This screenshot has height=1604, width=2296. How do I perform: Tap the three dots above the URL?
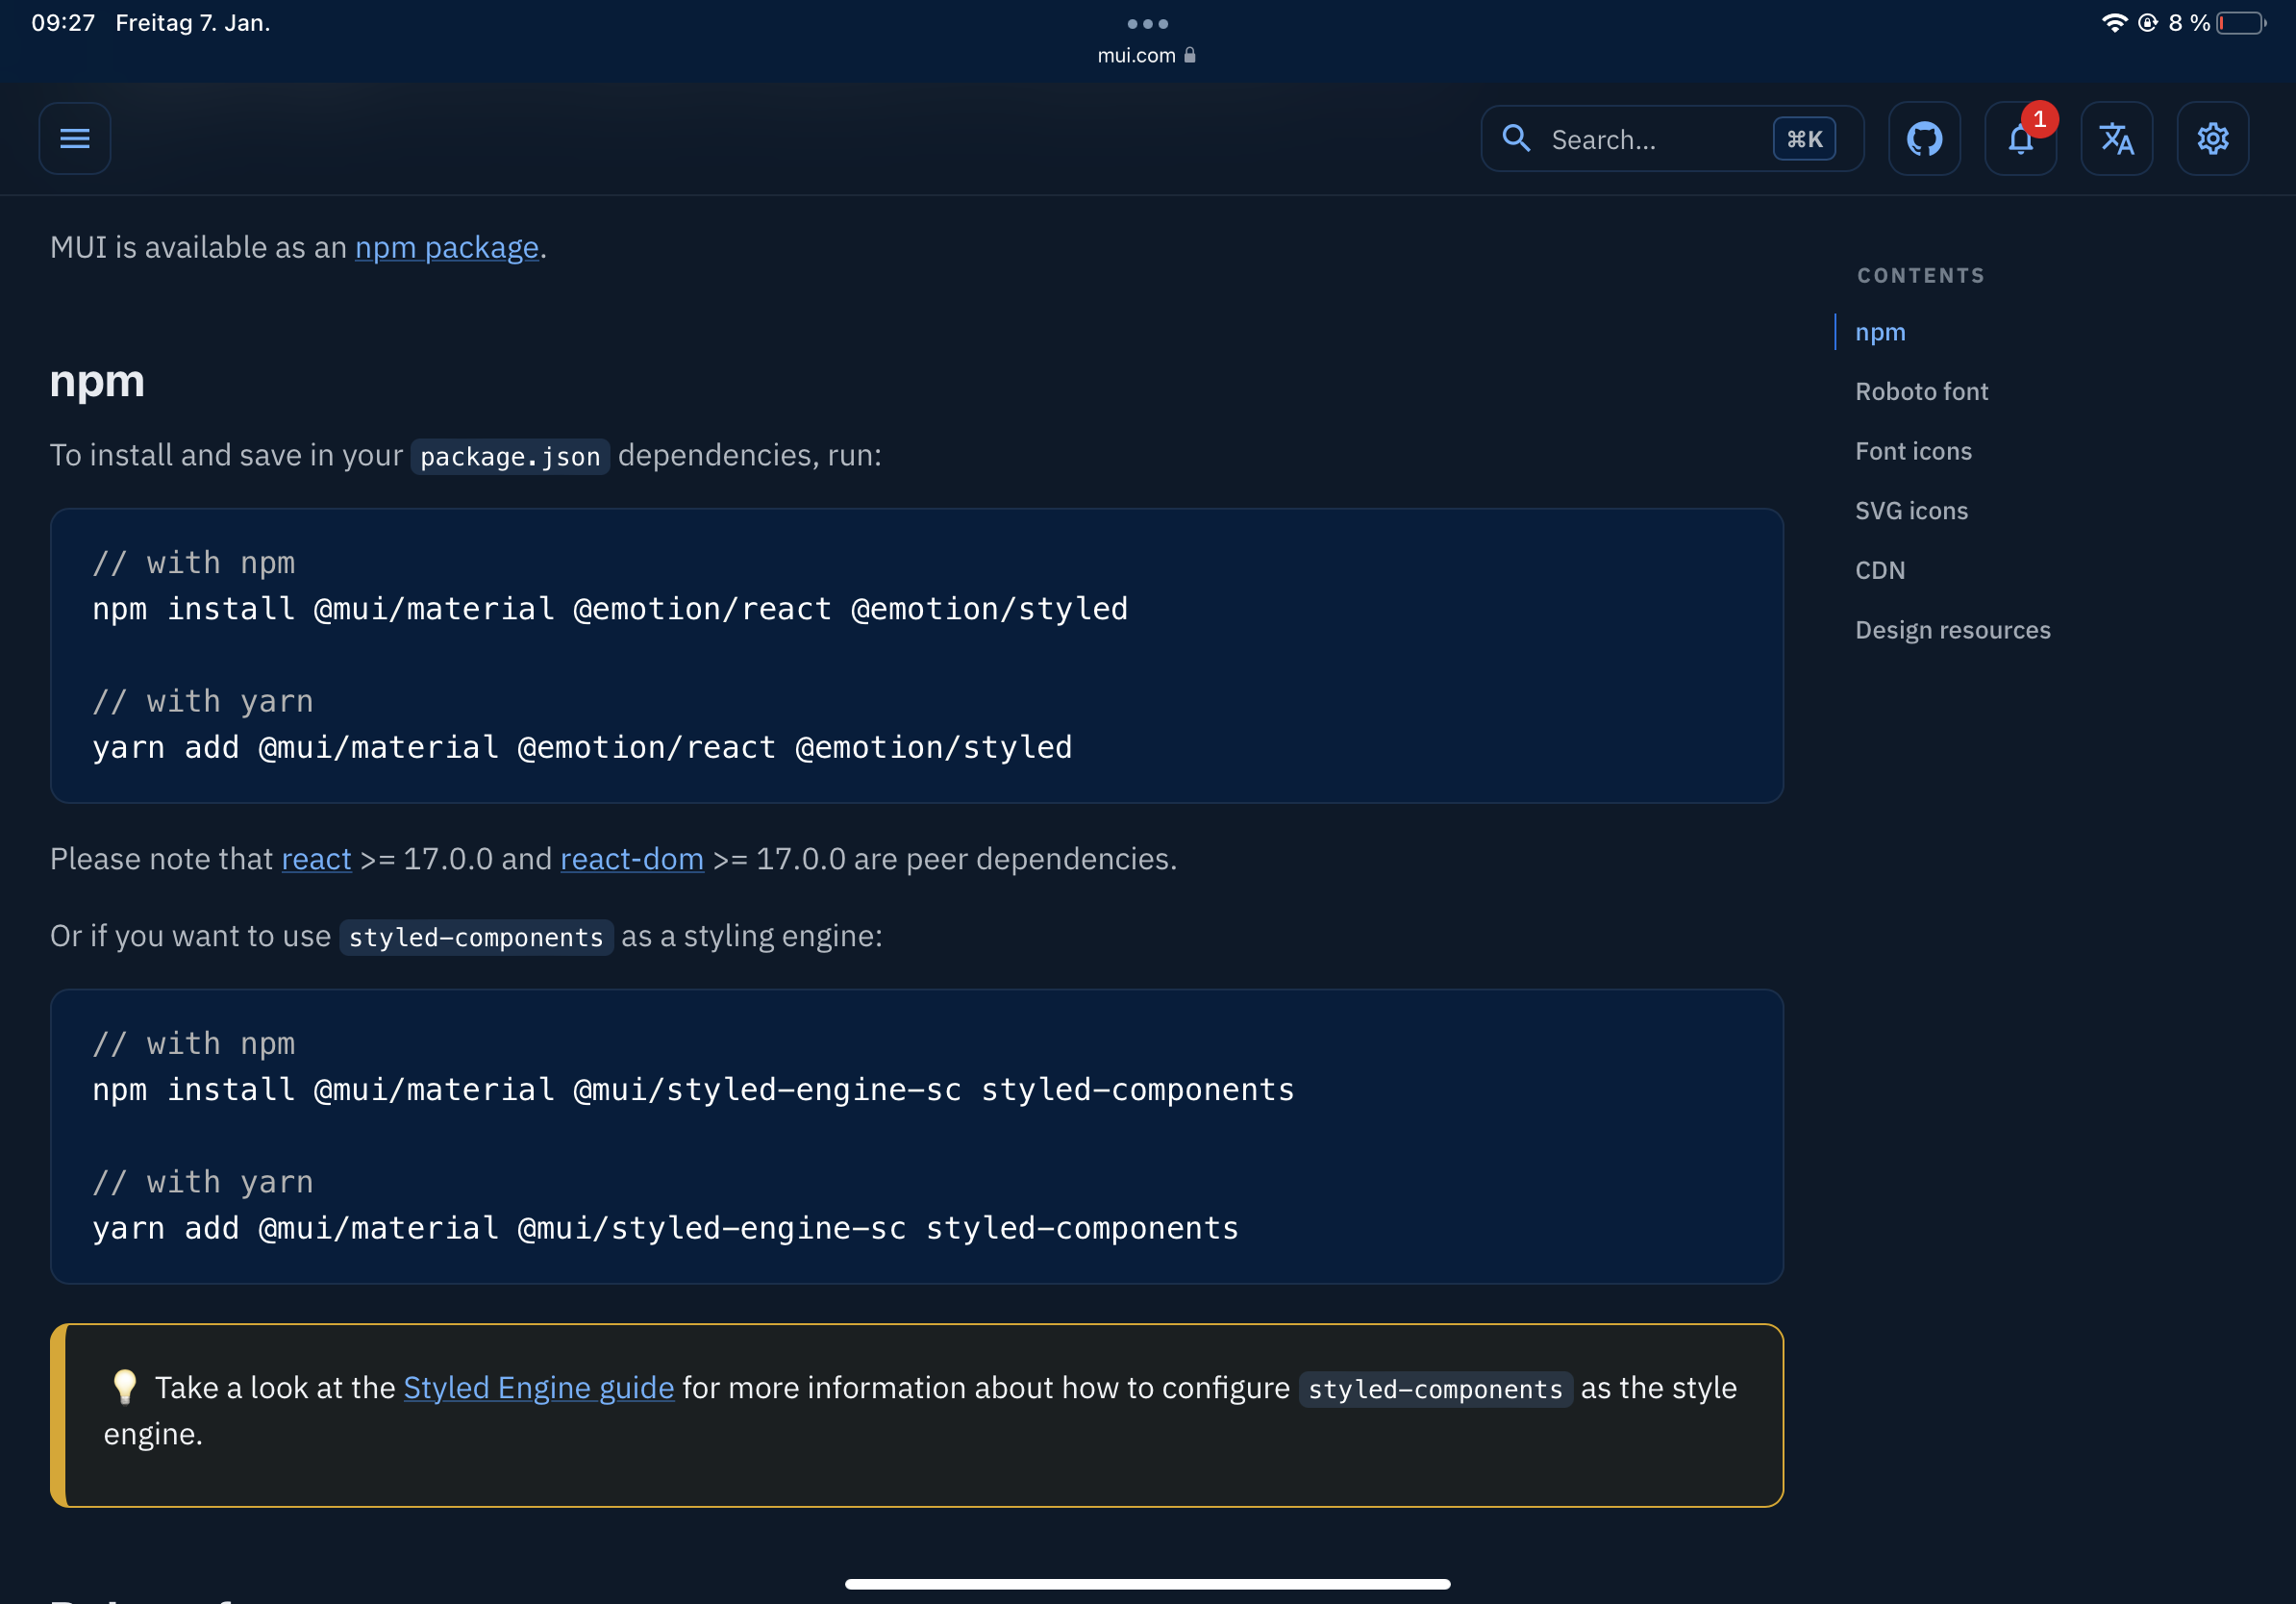1147,24
